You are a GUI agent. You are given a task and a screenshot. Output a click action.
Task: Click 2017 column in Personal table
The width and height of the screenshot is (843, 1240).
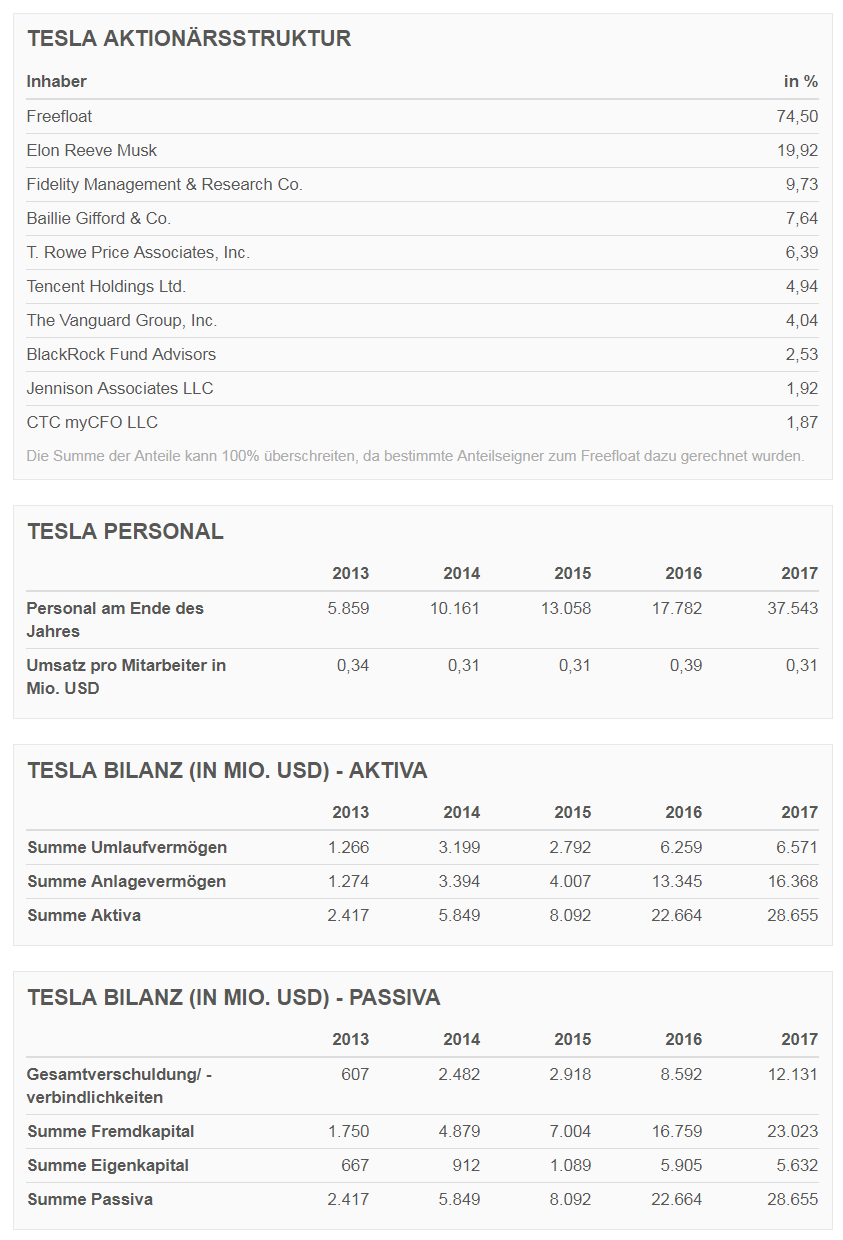click(799, 573)
